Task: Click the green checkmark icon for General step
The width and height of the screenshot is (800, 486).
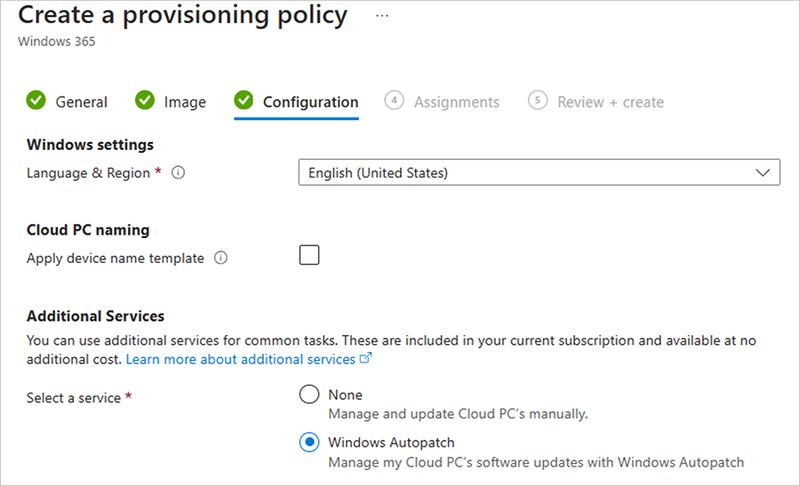Action: (36, 100)
